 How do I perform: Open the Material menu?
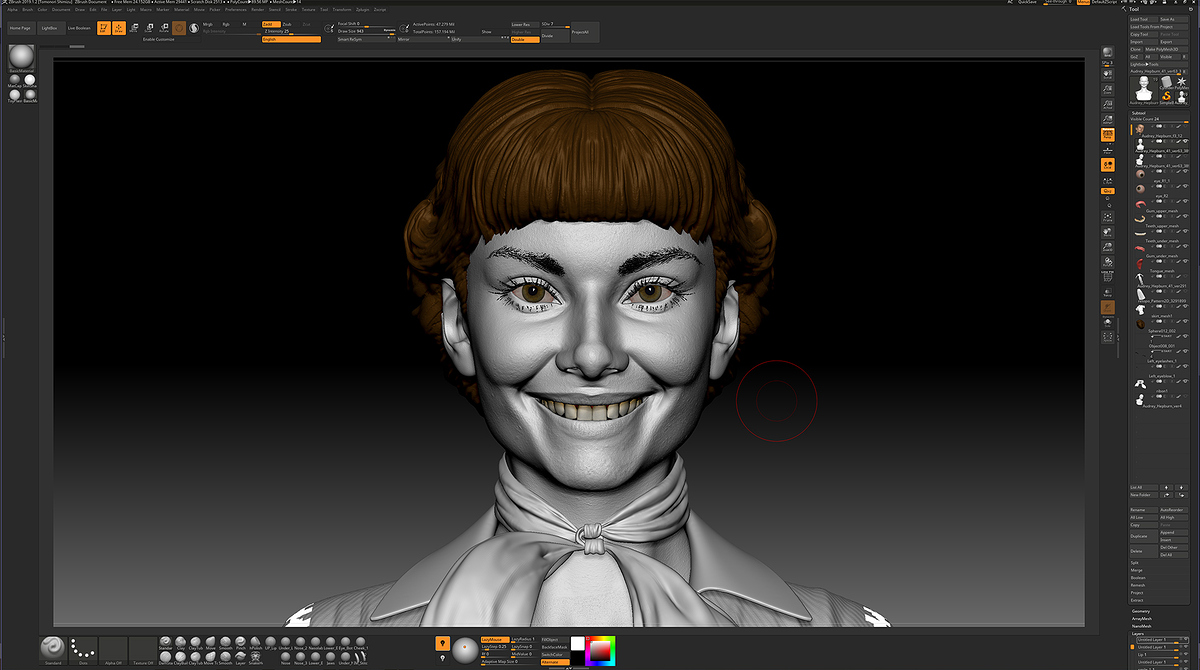coord(182,10)
